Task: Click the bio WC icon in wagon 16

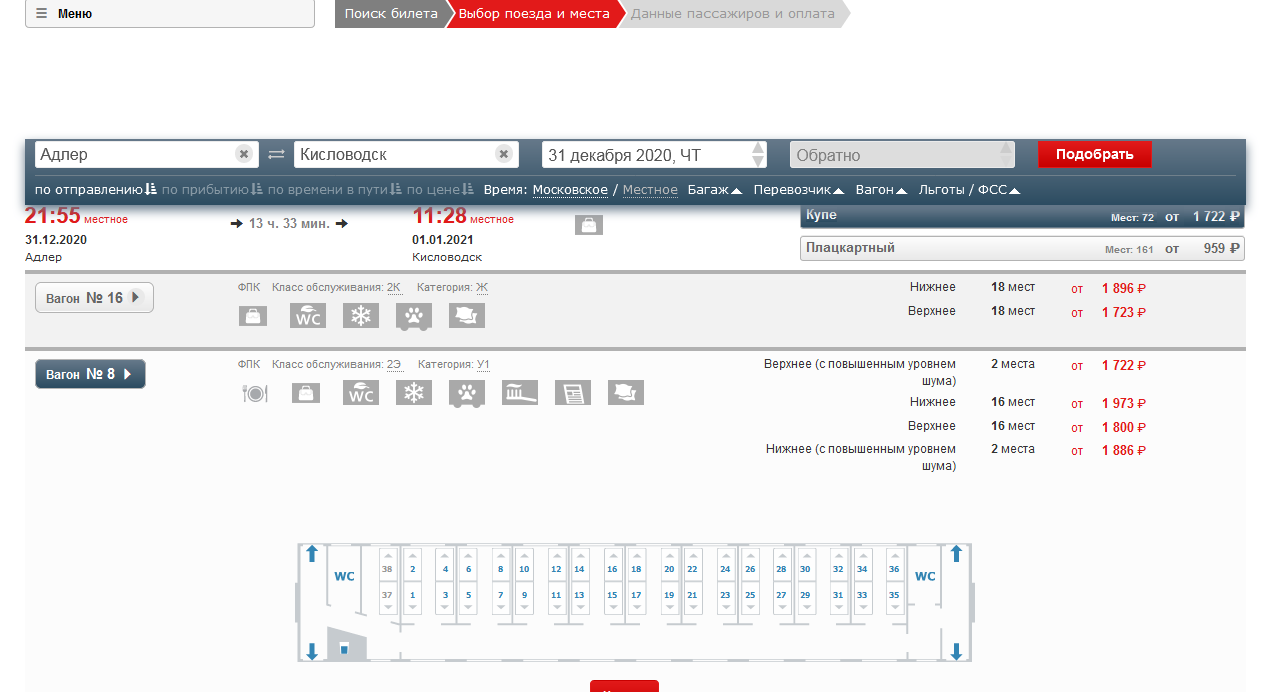Action: [x=308, y=316]
